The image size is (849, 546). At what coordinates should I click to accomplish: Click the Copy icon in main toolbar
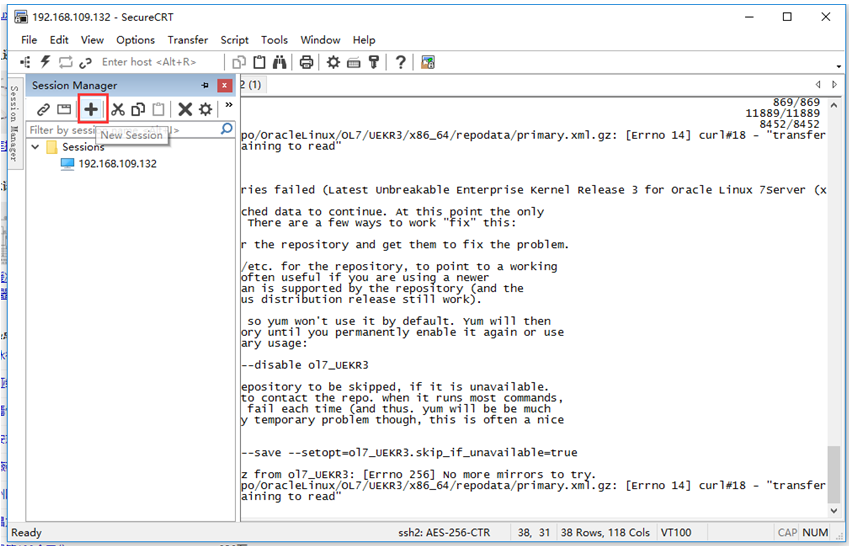239,63
